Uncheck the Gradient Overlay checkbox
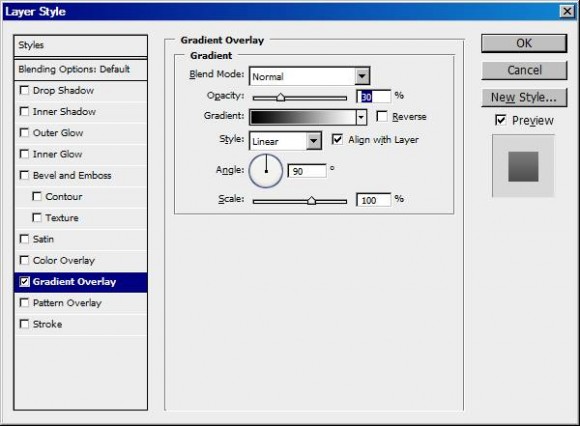 [24, 281]
